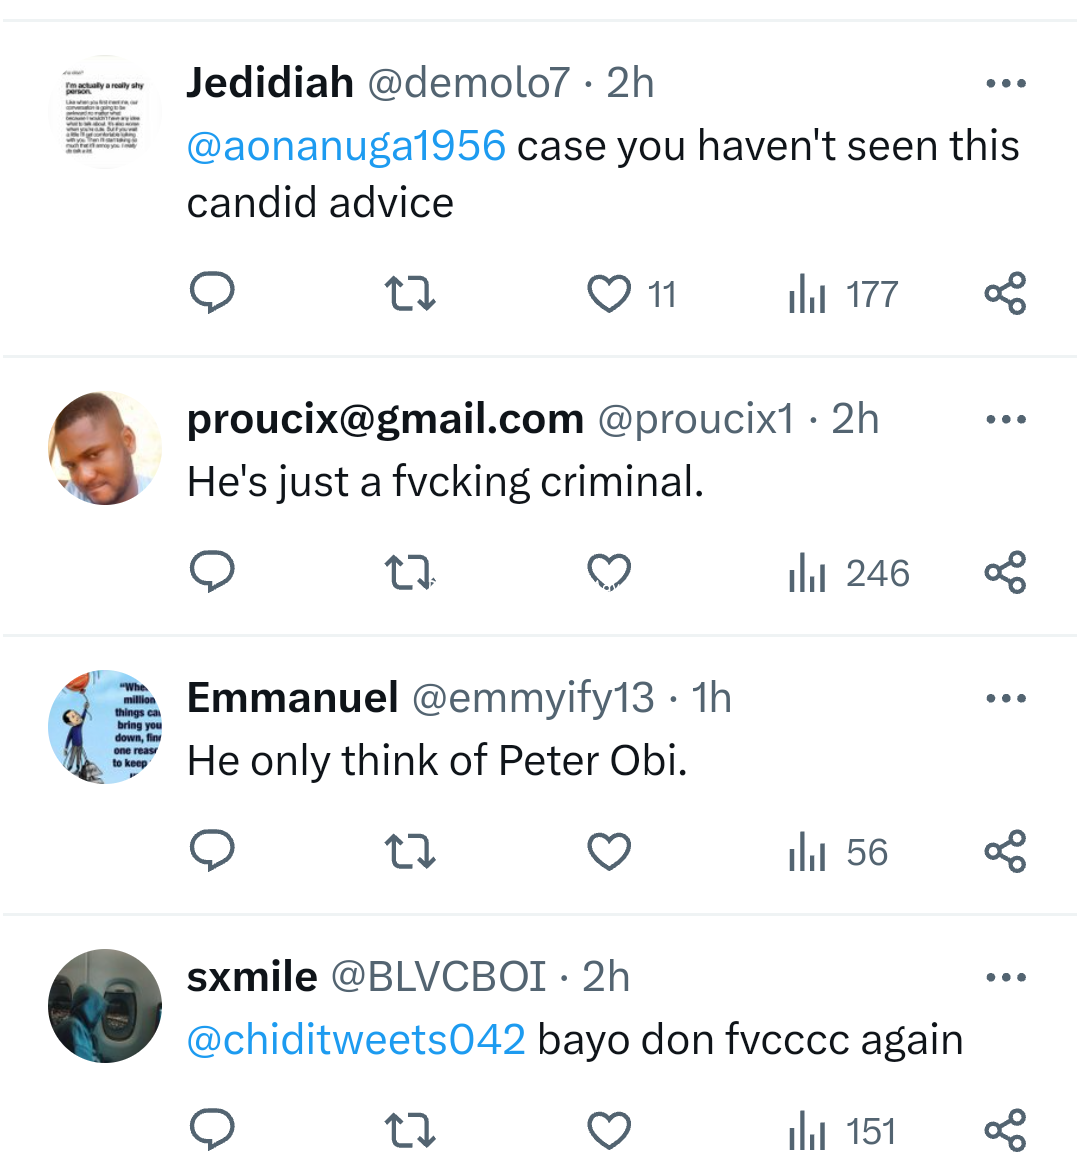
Task: Reply to proucix's criminal tweet
Action: point(212,572)
